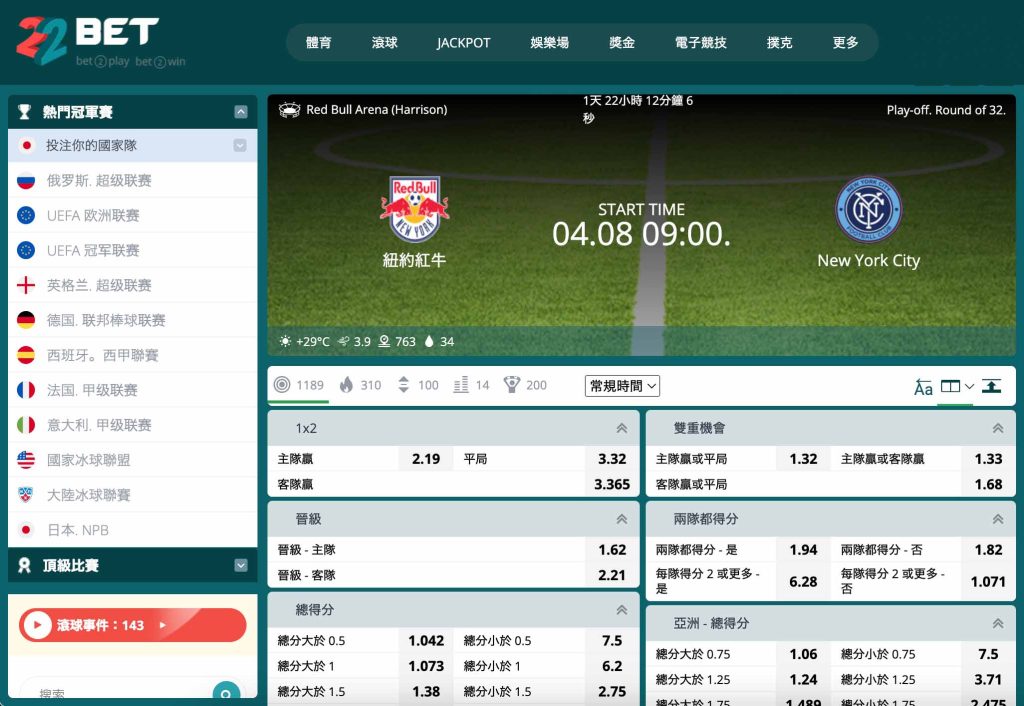Image resolution: width=1024 pixels, height=706 pixels.
Task: Open the 電子競技 esports menu
Action: [x=701, y=42]
